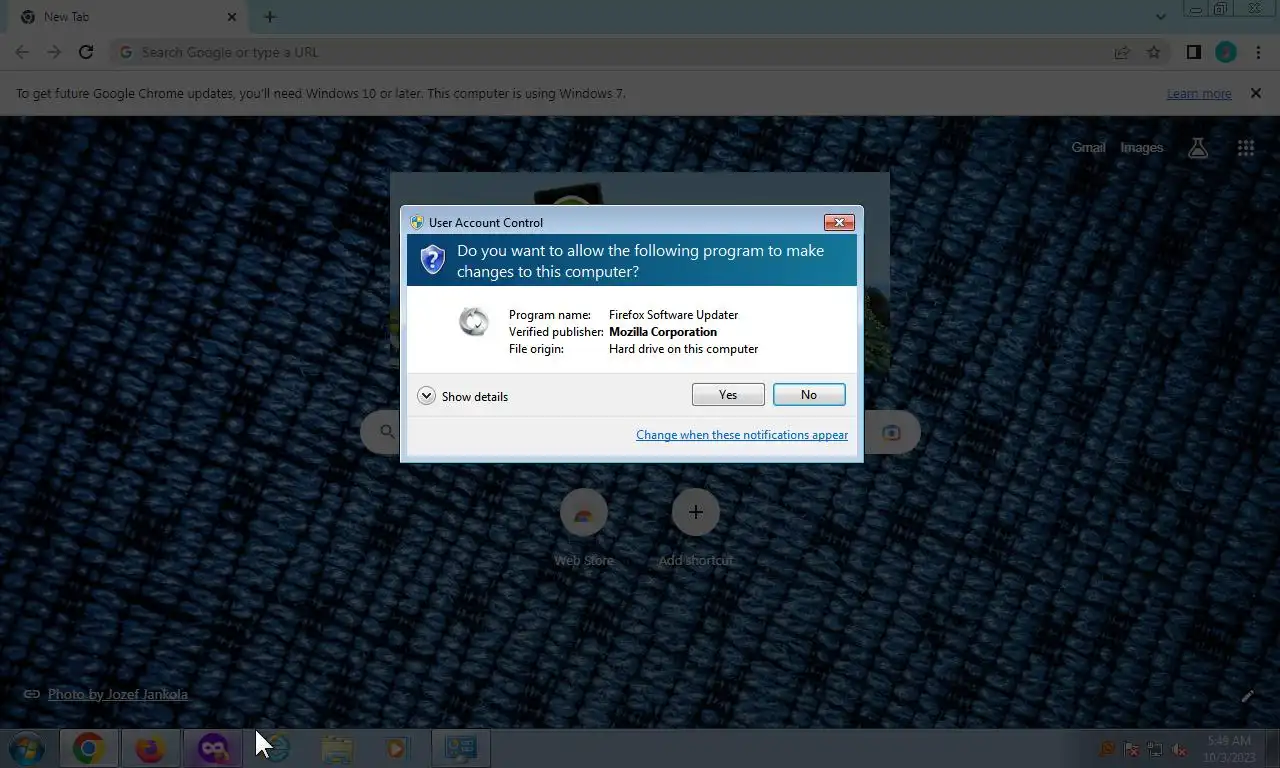The width and height of the screenshot is (1280, 768).
Task: Open 'Photo by Jozef Jankola' link
Action: (117, 694)
